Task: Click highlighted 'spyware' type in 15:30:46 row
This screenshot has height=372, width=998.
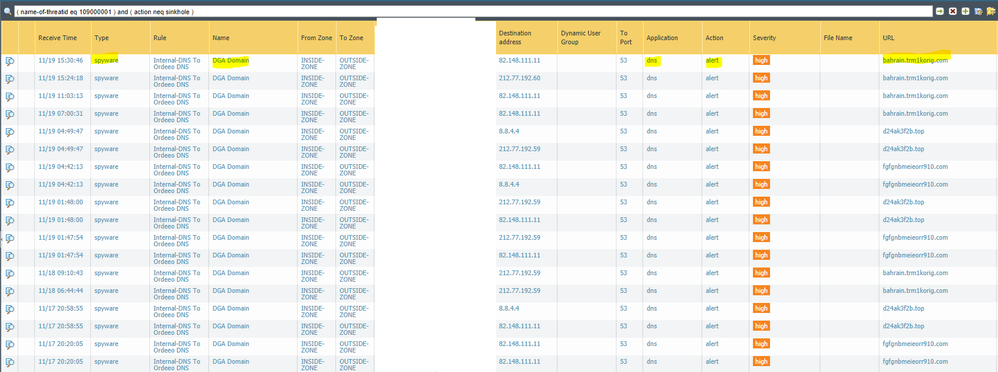Action: tap(106, 60)
